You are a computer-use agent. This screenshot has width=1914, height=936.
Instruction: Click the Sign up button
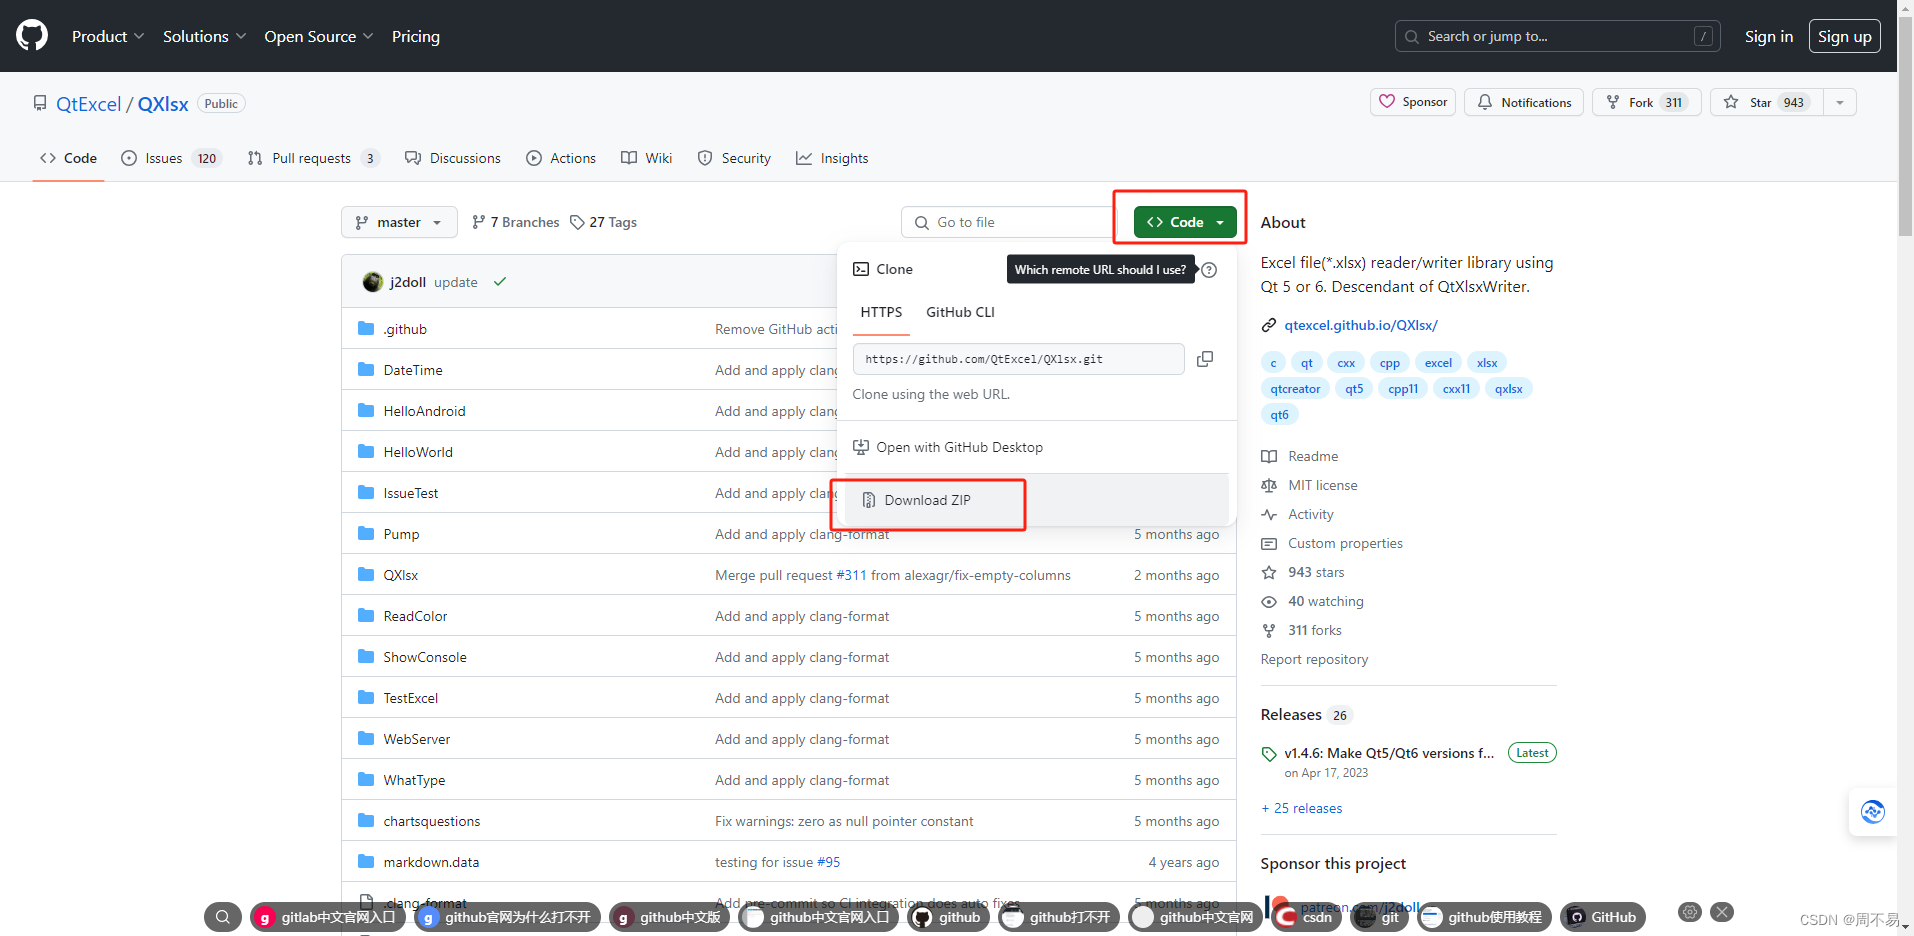[x=1845, y=36]
